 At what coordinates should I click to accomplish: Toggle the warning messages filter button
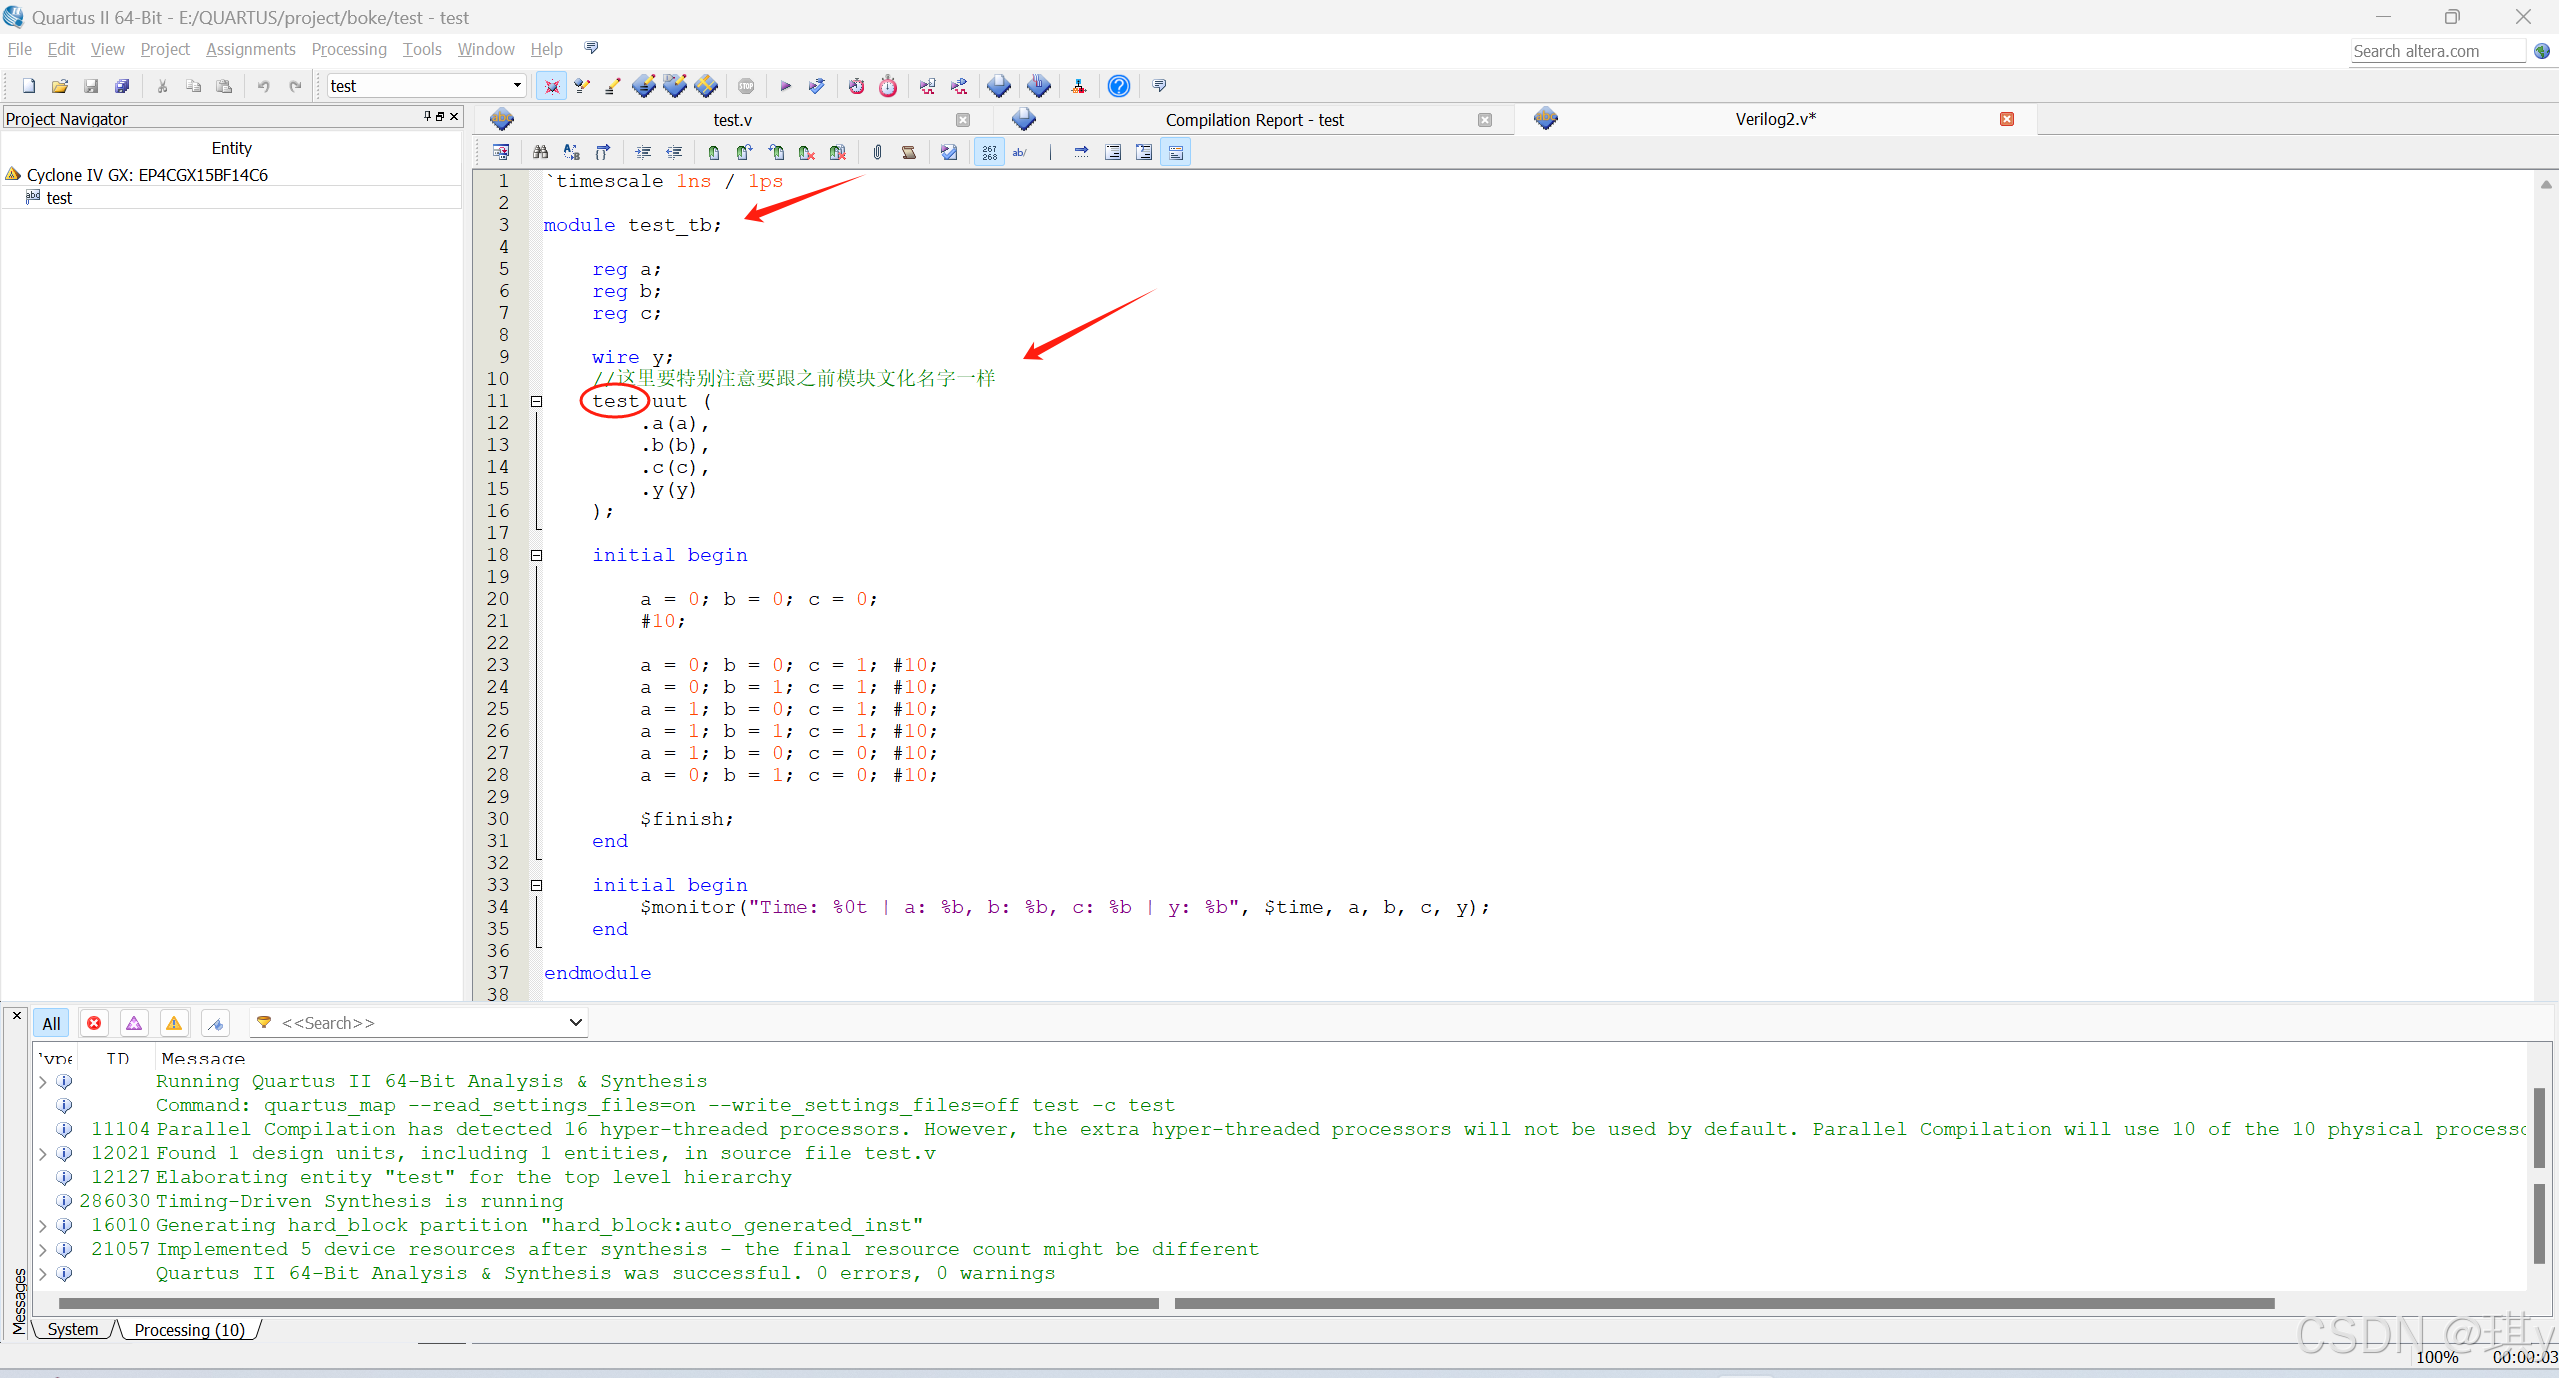pyautogui.click(x=174, y=1023)
